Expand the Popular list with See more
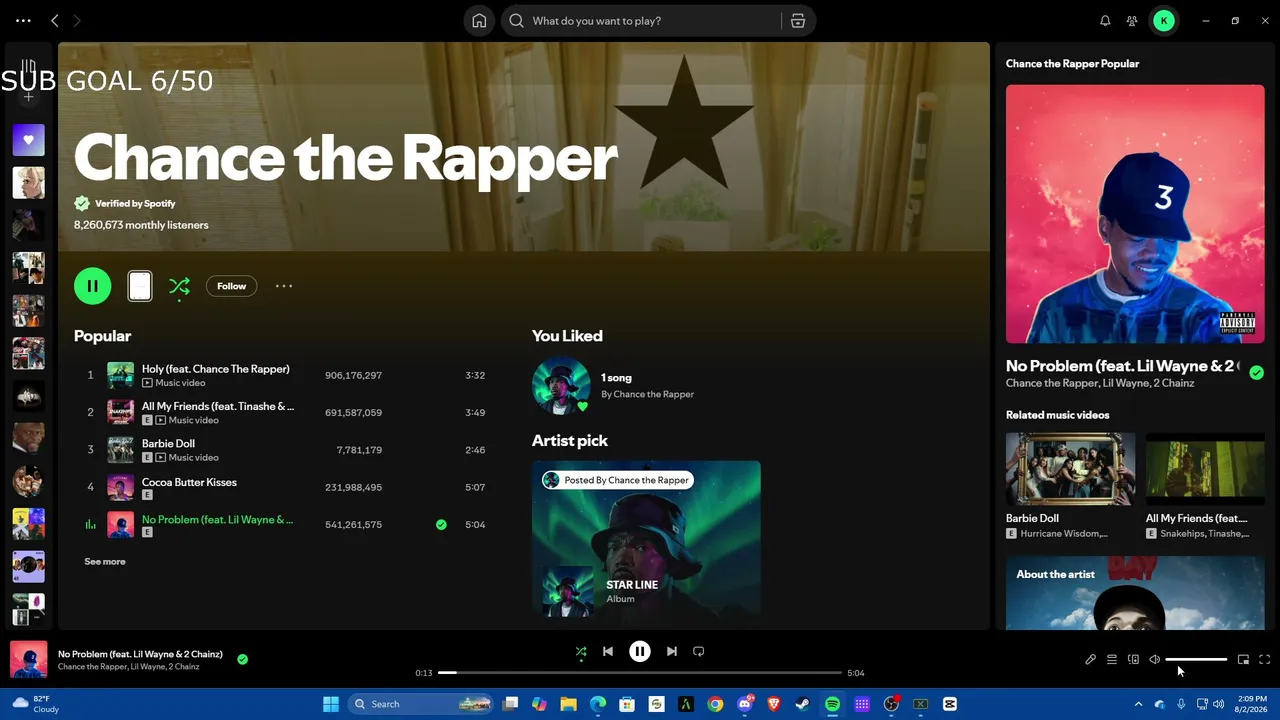The image size is (1280, 720). click(x=105, y=562)
